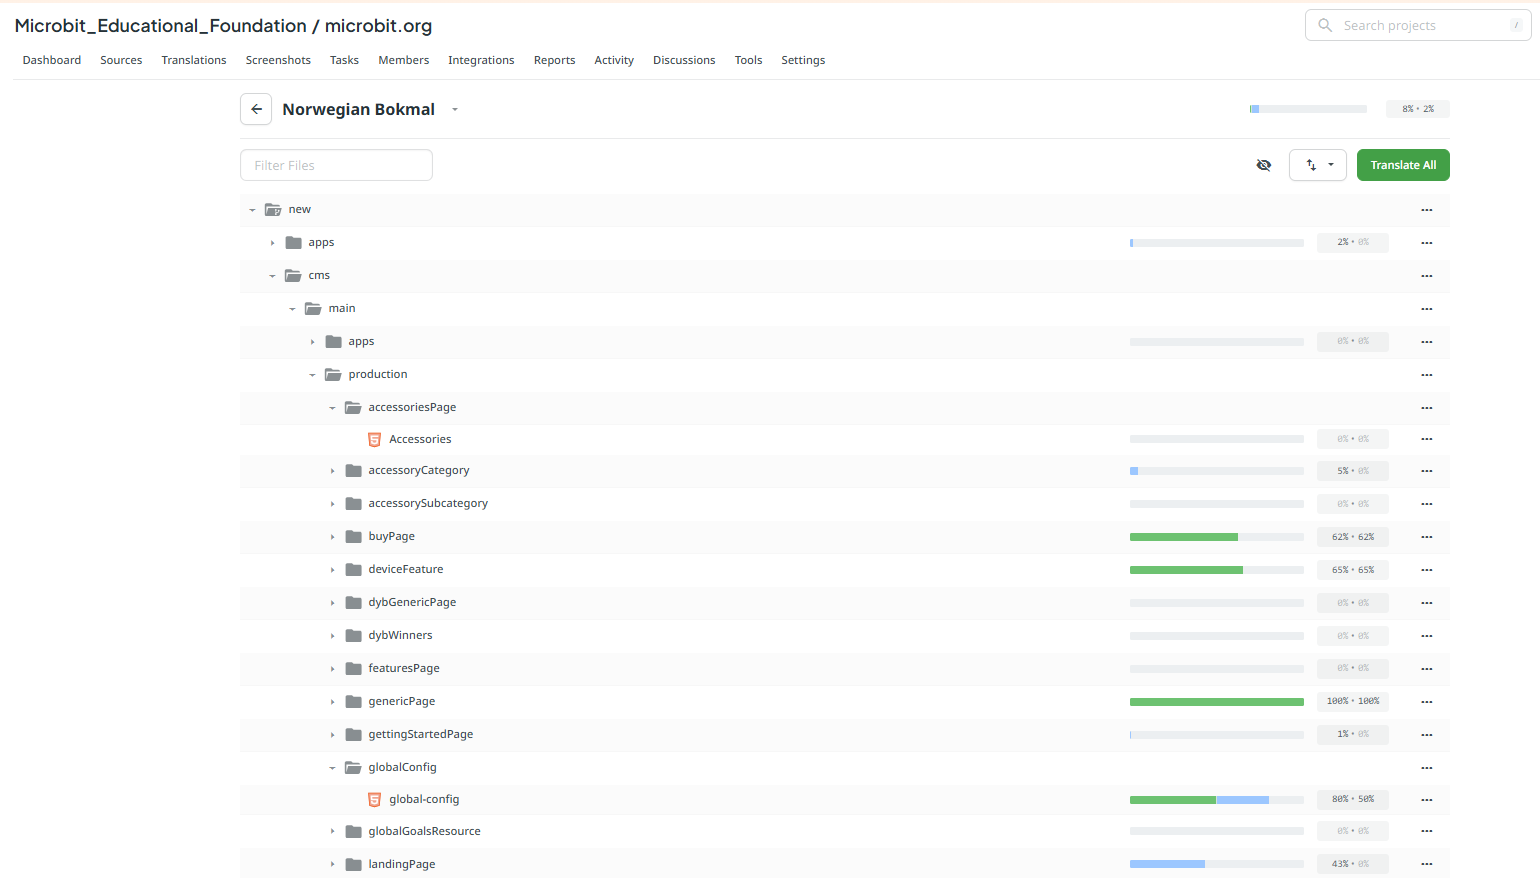Open the Translations section
The height and width of the screenshot is (878, 1540).
[x=194, y=60]
